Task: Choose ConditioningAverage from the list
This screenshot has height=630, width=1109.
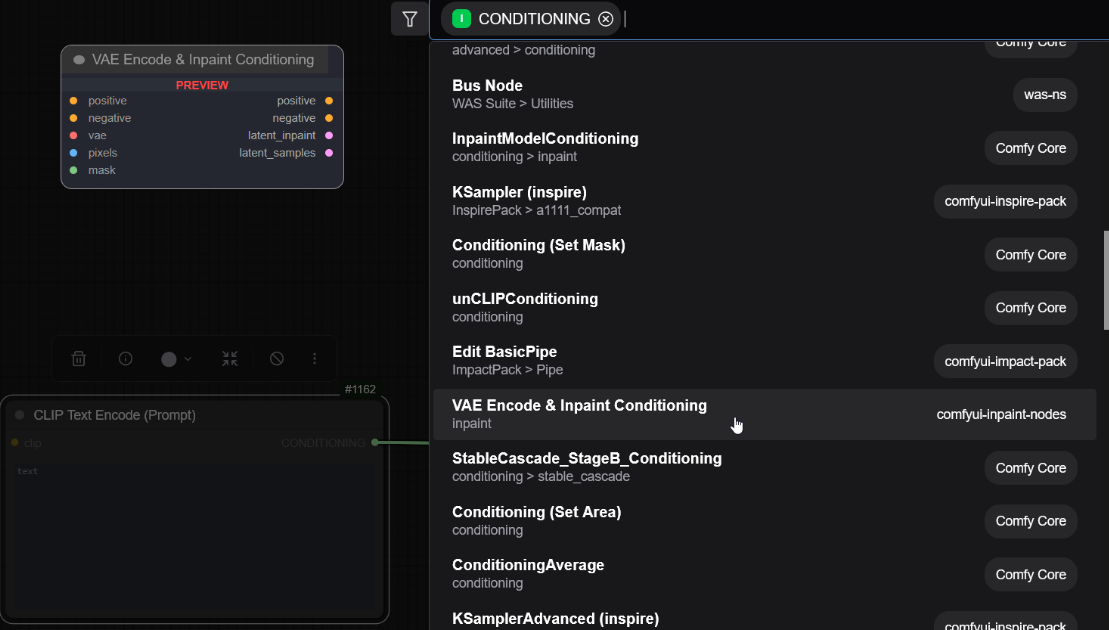Action: 764,574
